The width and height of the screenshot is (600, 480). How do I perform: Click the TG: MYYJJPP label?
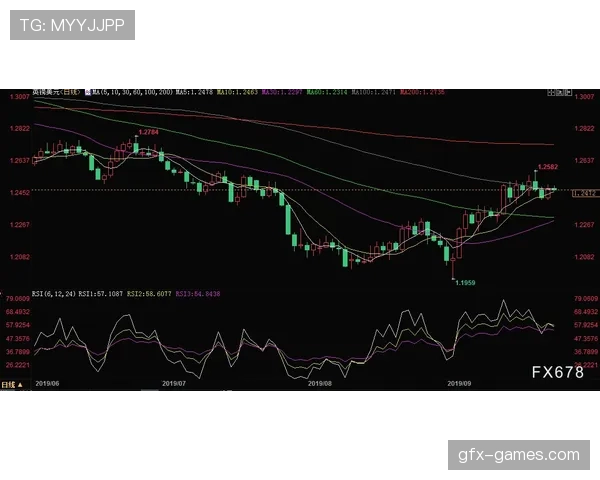click(x=72, y=24)
